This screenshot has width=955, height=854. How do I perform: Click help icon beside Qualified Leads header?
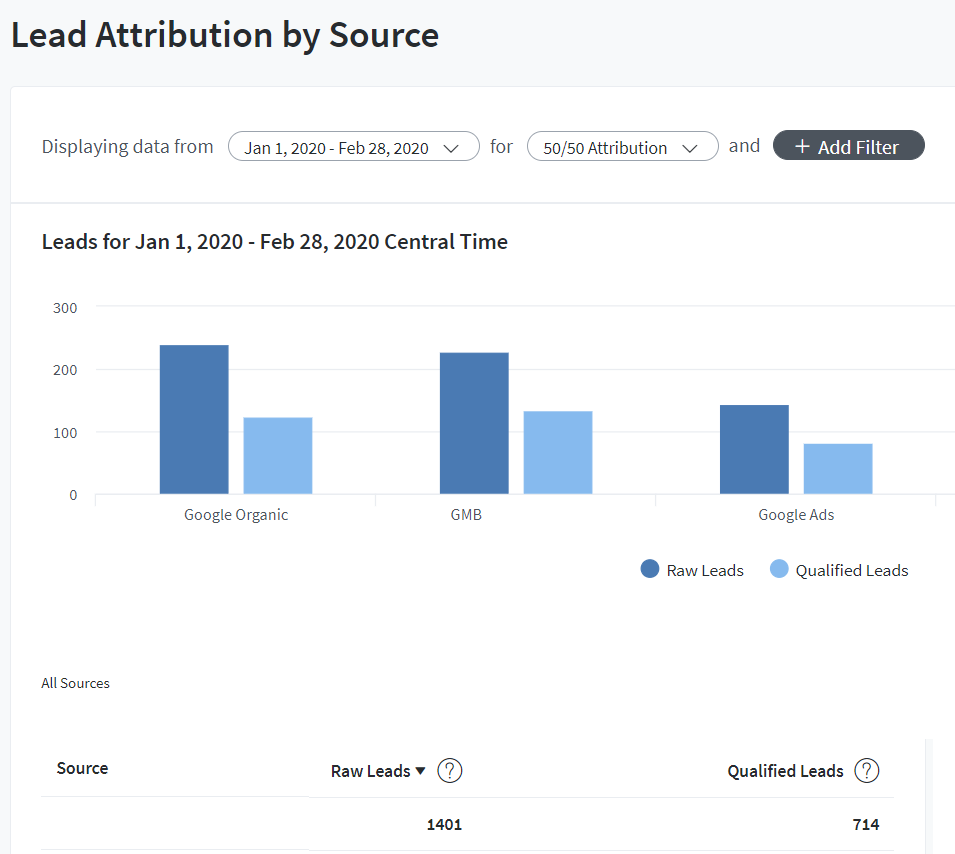(867, 771)
